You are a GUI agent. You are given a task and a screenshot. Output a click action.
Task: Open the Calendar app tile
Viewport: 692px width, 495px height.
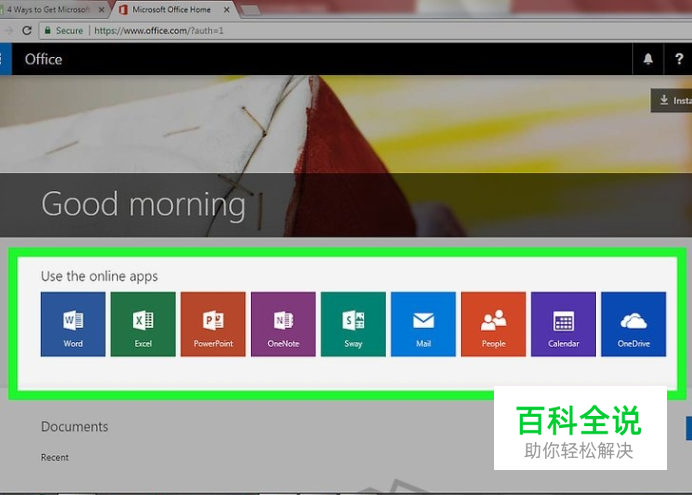[563, 324]
